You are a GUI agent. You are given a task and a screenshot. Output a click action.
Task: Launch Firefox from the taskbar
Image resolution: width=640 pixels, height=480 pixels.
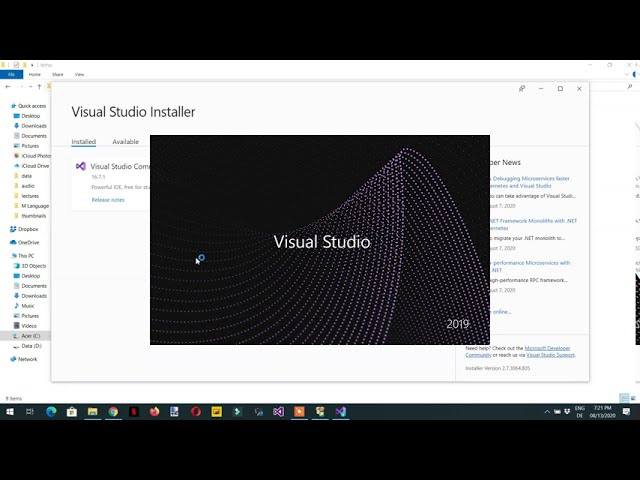tap(154, 412)
